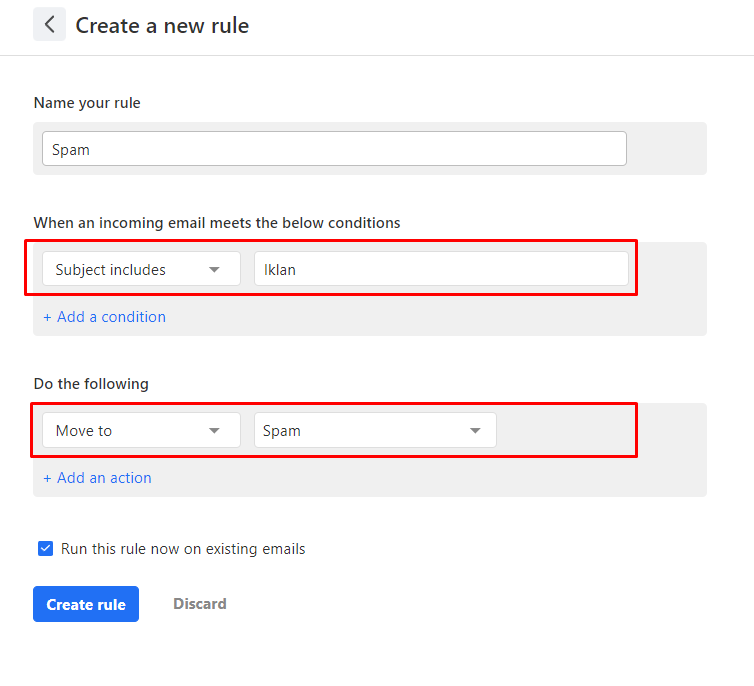The height and width of the screenshot is (686, 754).
Task: Click the 'Run this rule now on existing emails' label
Action: pyautogui.click(x=183, y=549)
